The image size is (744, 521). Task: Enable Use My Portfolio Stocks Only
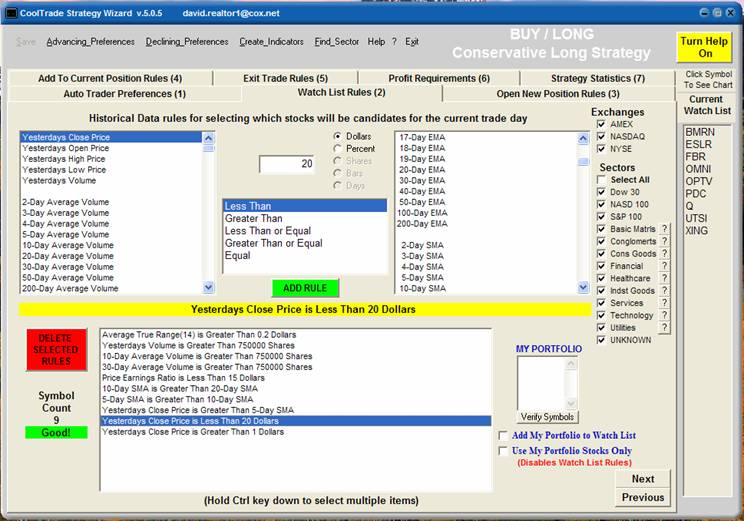pos(503,450)
